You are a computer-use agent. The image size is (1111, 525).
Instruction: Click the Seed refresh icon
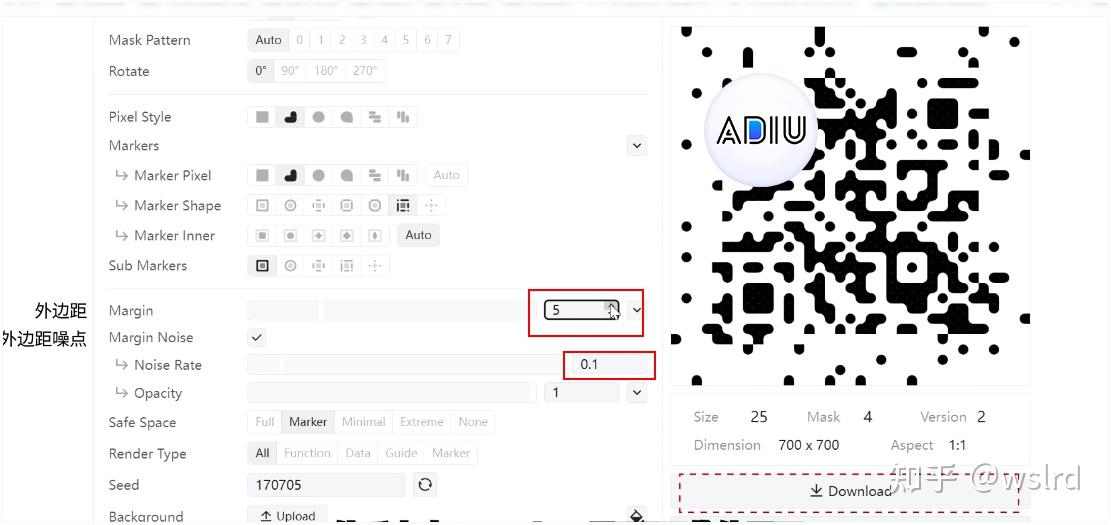tap(424, 485)
